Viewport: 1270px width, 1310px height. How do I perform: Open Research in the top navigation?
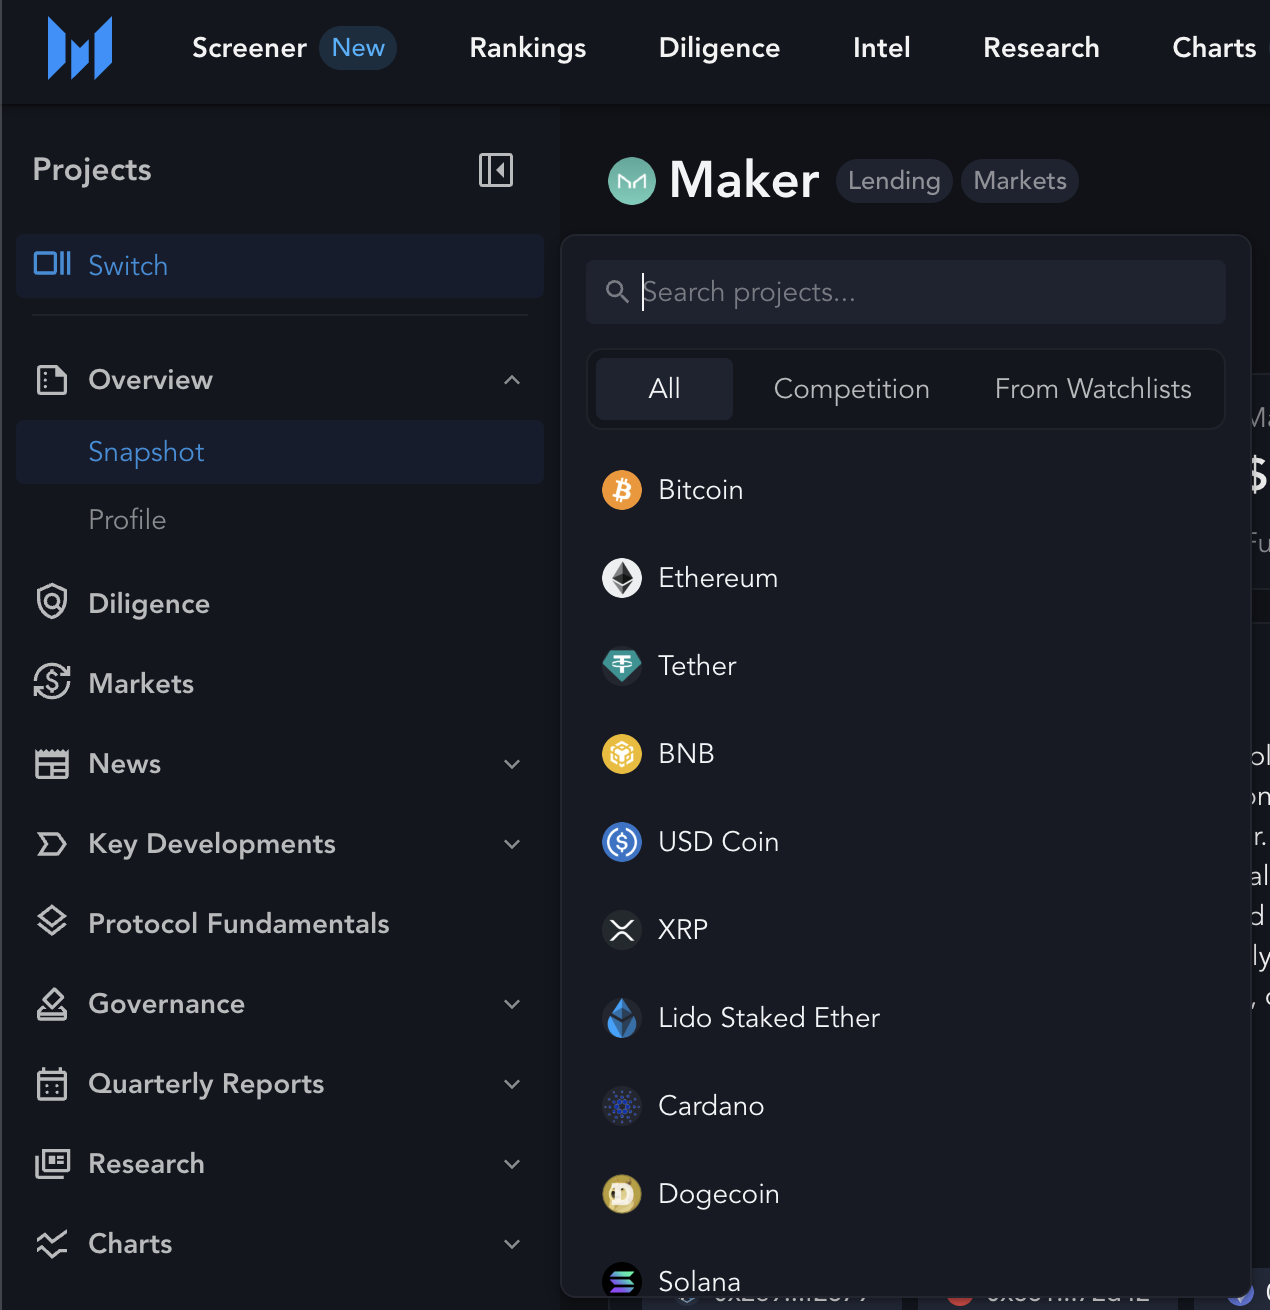point(1041,48)
